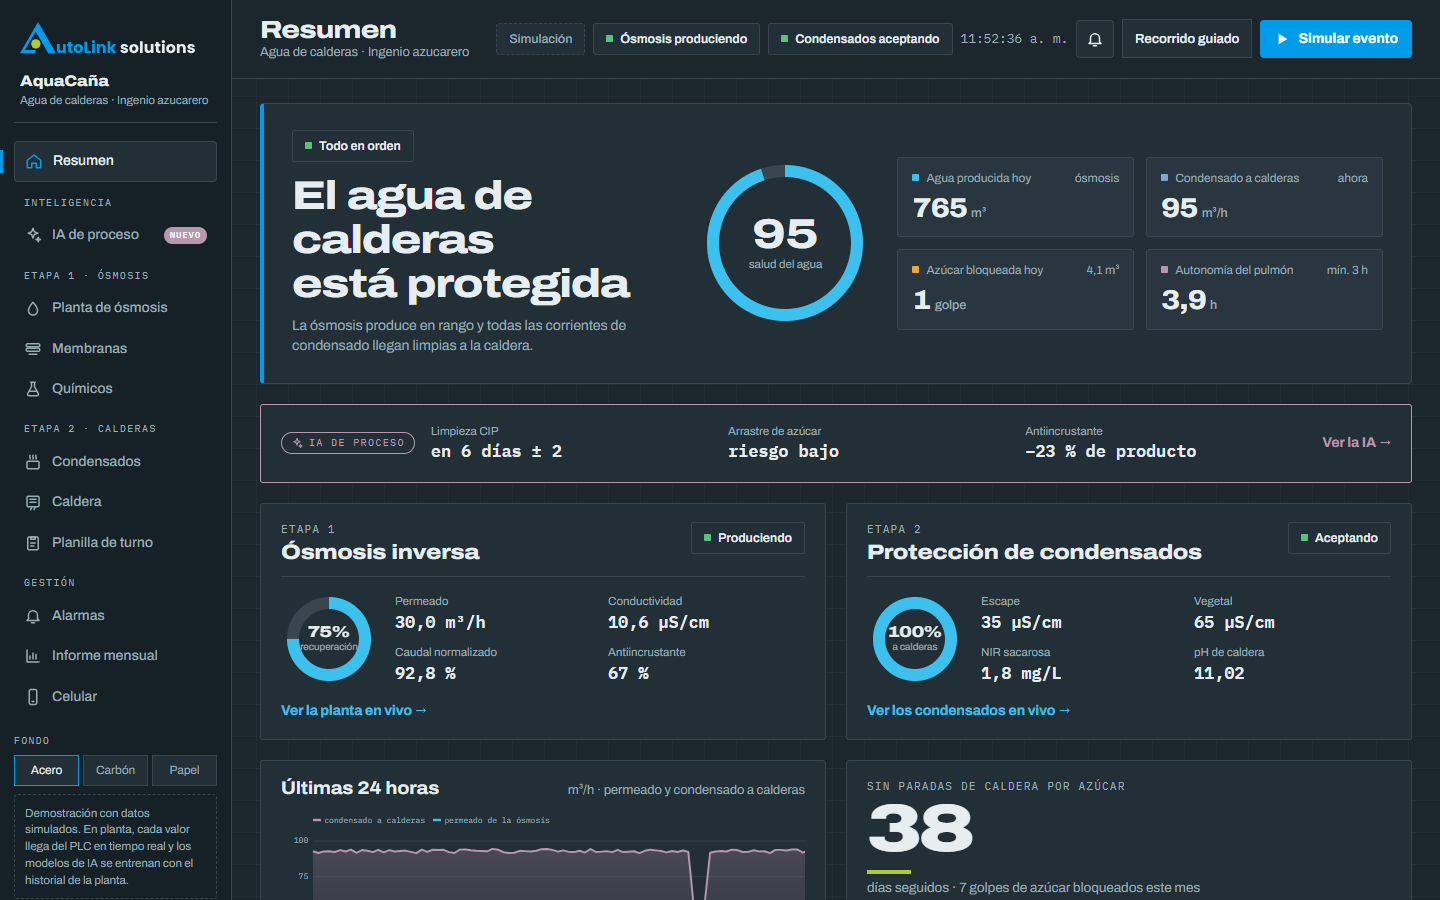Select the Planta de ósmosis droplet icon

33,308
